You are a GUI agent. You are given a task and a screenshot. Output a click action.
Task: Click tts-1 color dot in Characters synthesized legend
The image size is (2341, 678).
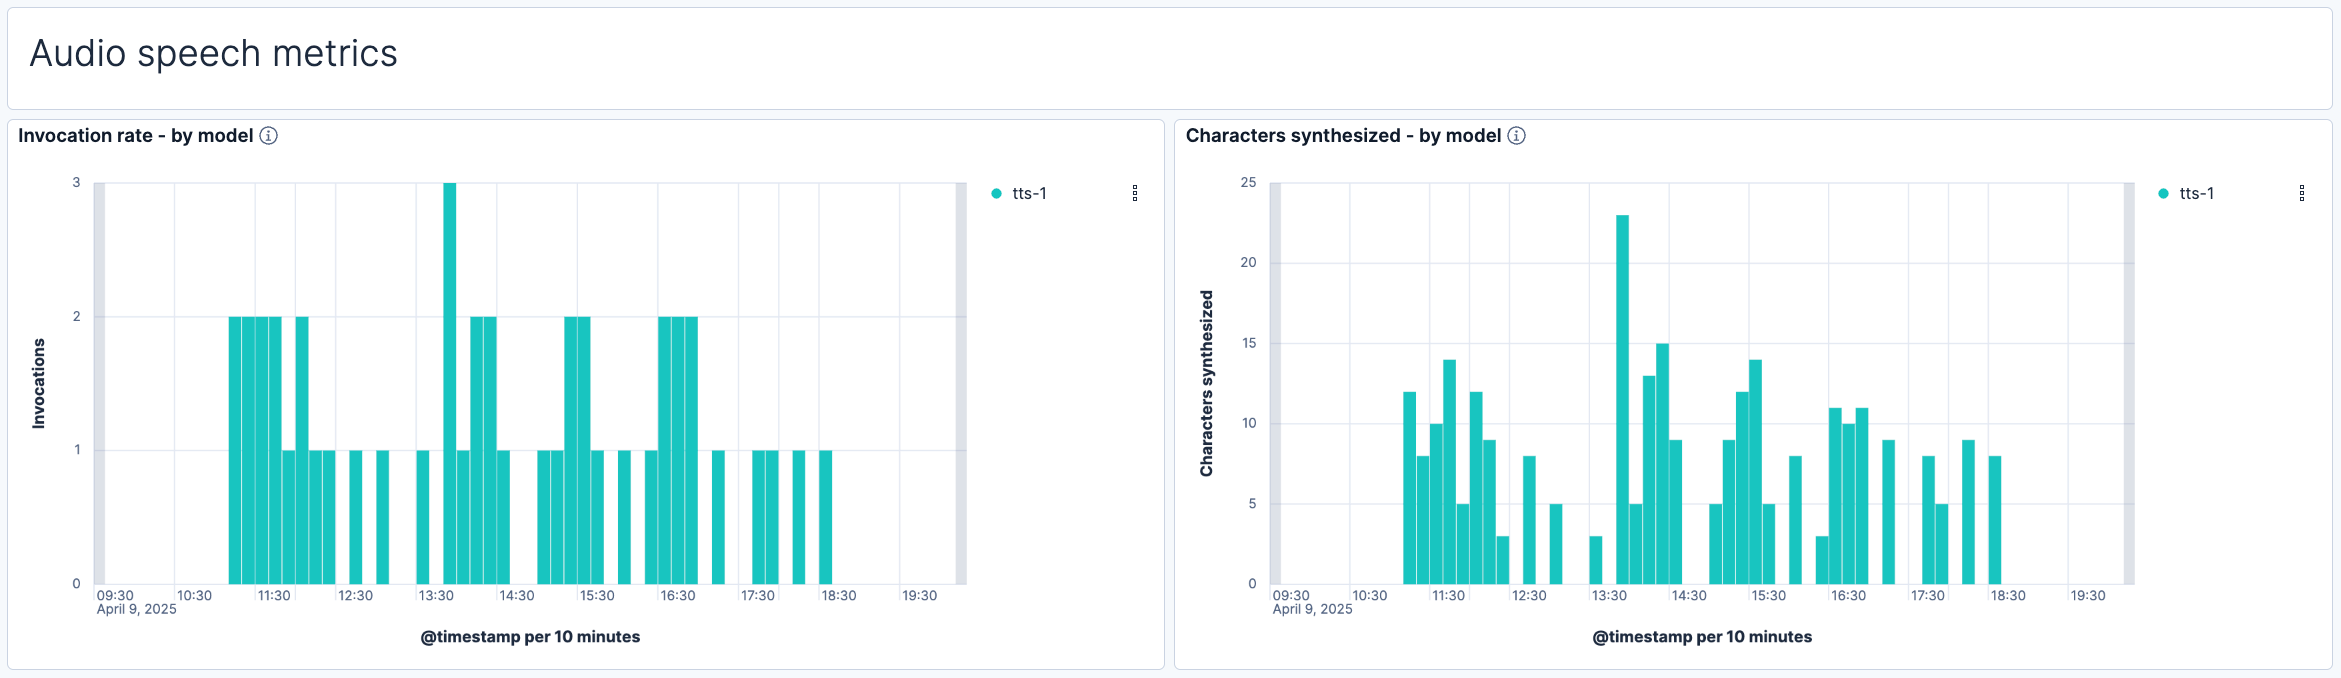pyautogui.click(x=2163, y=194)
